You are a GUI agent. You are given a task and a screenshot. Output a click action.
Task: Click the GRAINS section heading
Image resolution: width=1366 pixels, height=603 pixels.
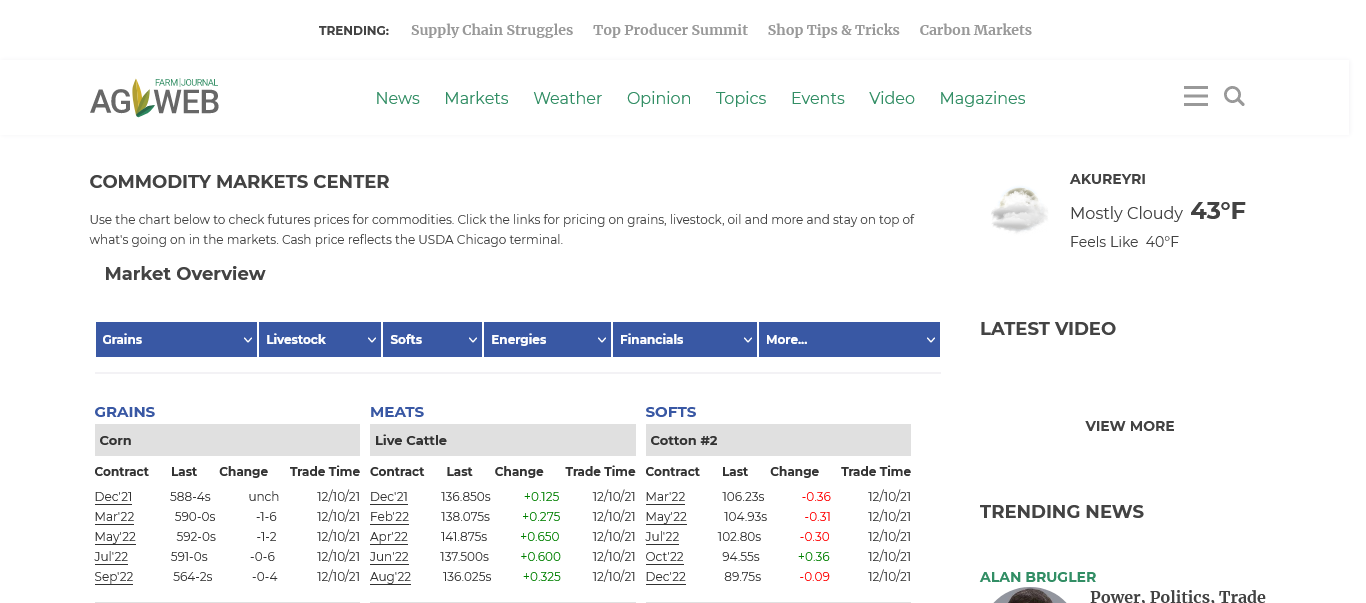[125, 412]
